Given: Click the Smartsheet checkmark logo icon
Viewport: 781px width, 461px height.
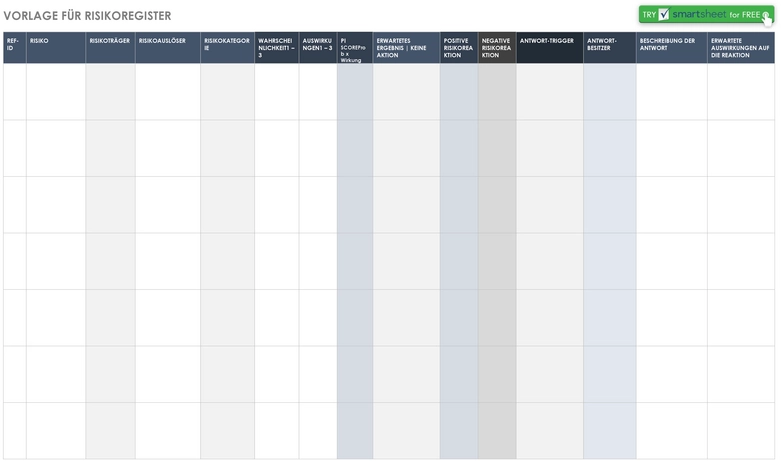Looking at the screenshot, I should coord(664,14).
